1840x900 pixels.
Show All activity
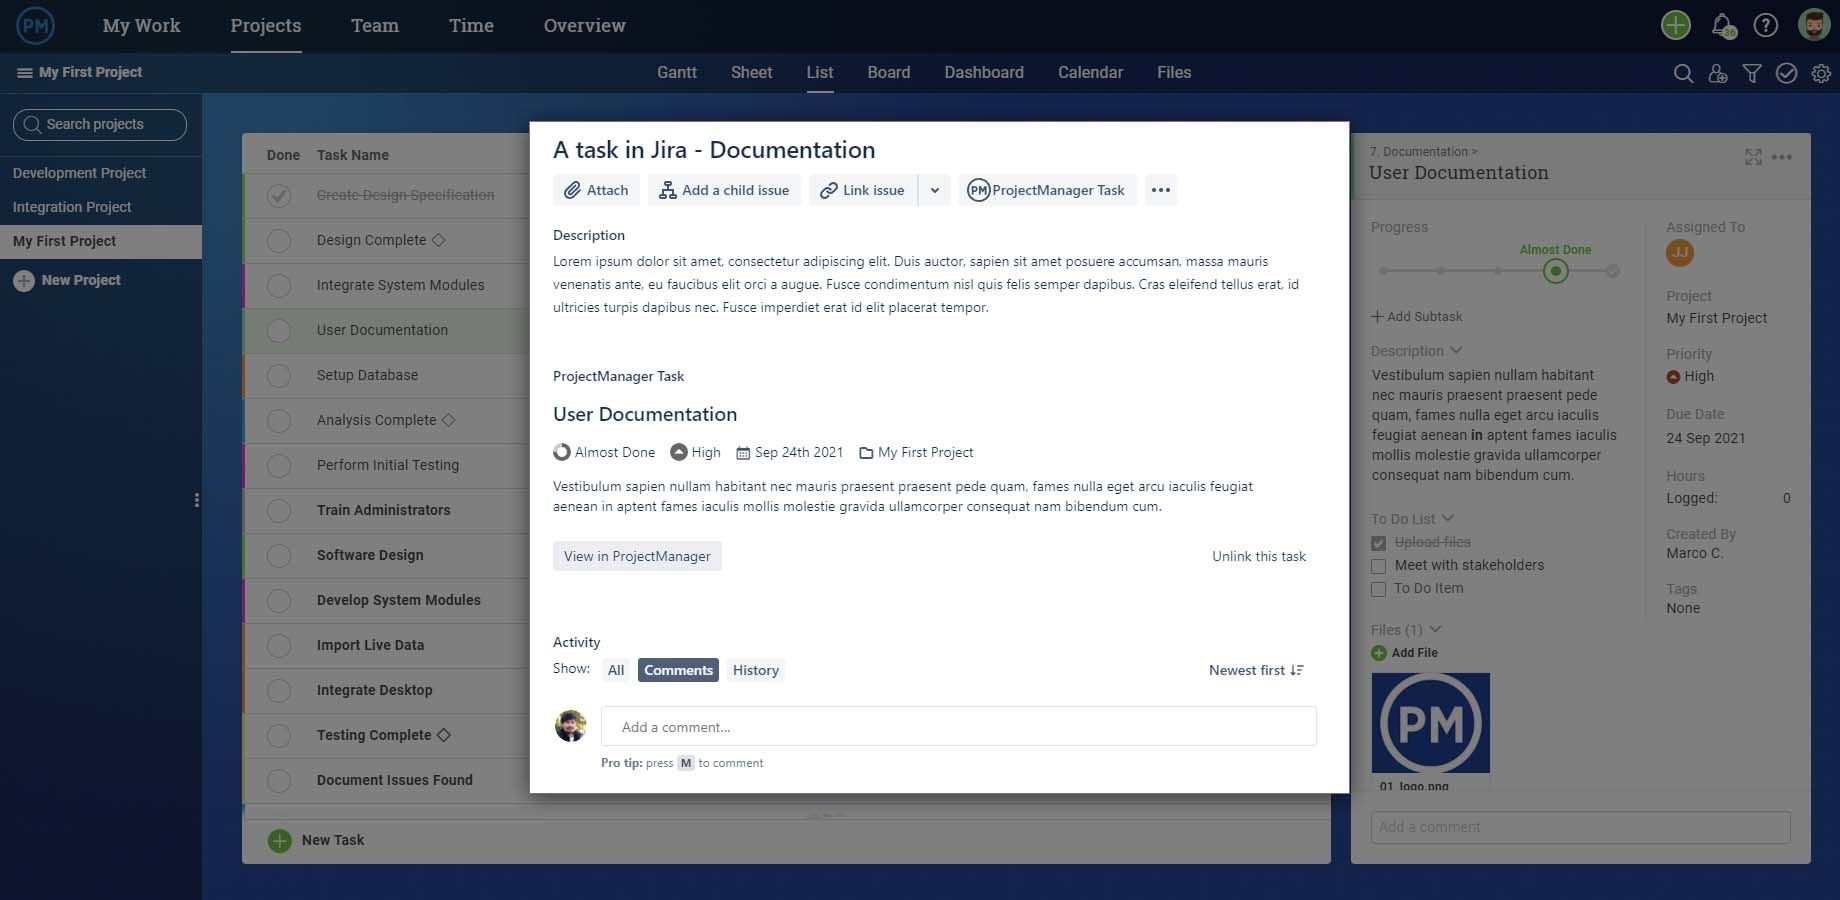[616, 670]
